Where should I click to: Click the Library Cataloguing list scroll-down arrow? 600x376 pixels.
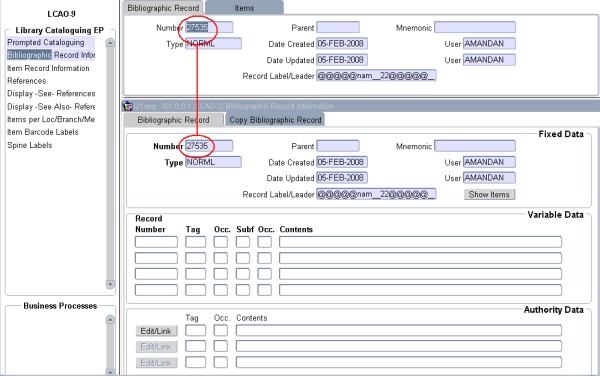[110, 284]
